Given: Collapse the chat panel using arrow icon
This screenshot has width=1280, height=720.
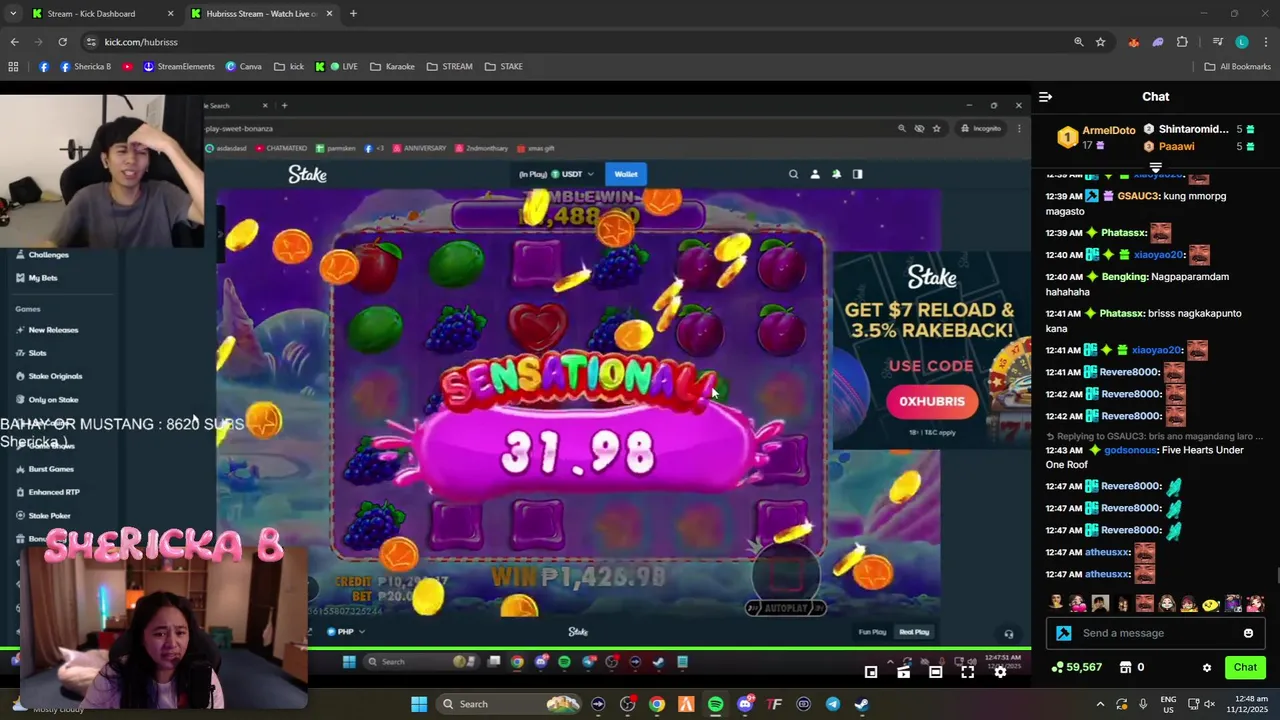Looking at the screenshot, I should 1045,97.
